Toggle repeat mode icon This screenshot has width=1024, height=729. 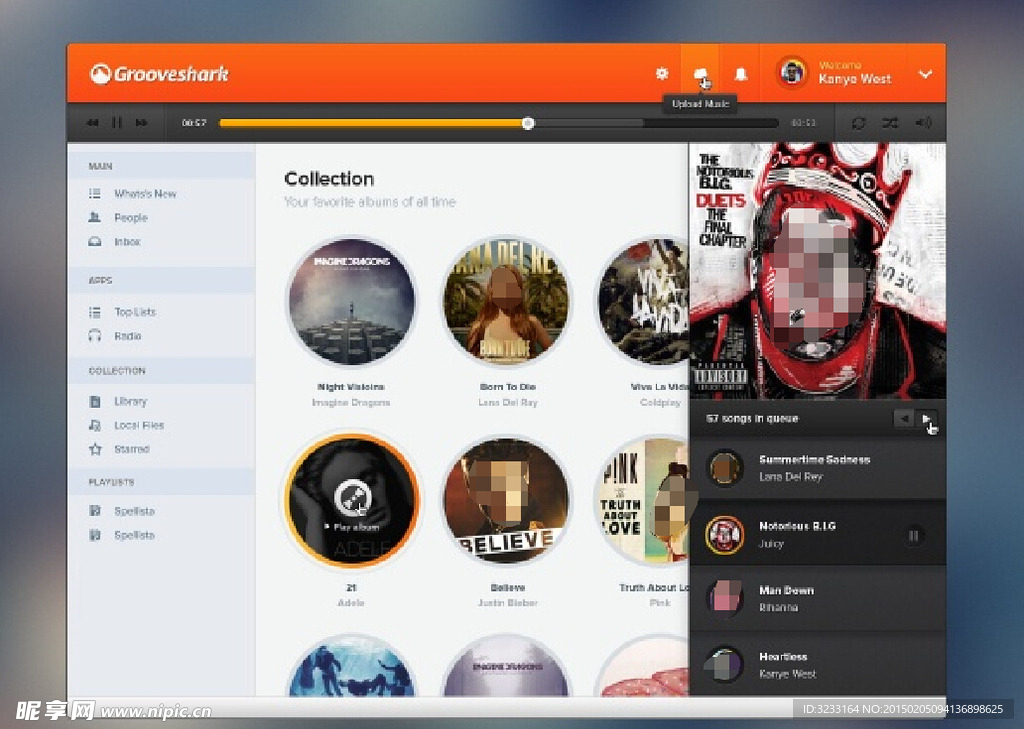pyautogui.click(x=858, y=123)
